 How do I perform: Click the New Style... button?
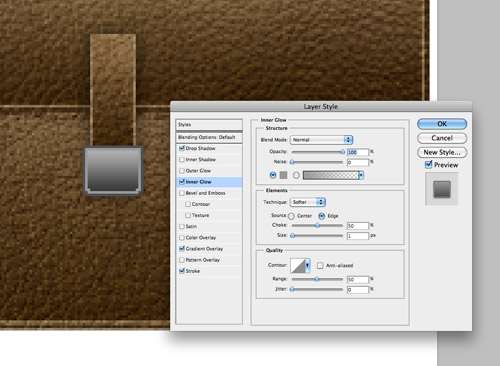442,152
